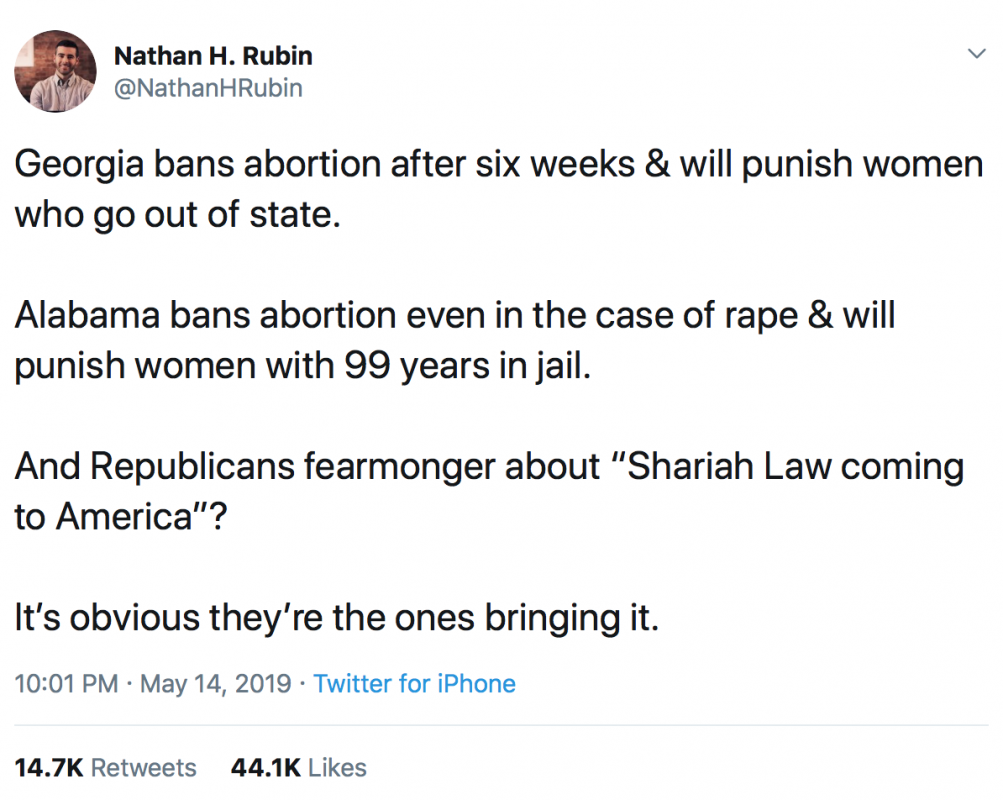This screenshot has width=1003, height=800.
Task: Click the Nathan H. Rubin display name
Action: (x=213, y=56)
